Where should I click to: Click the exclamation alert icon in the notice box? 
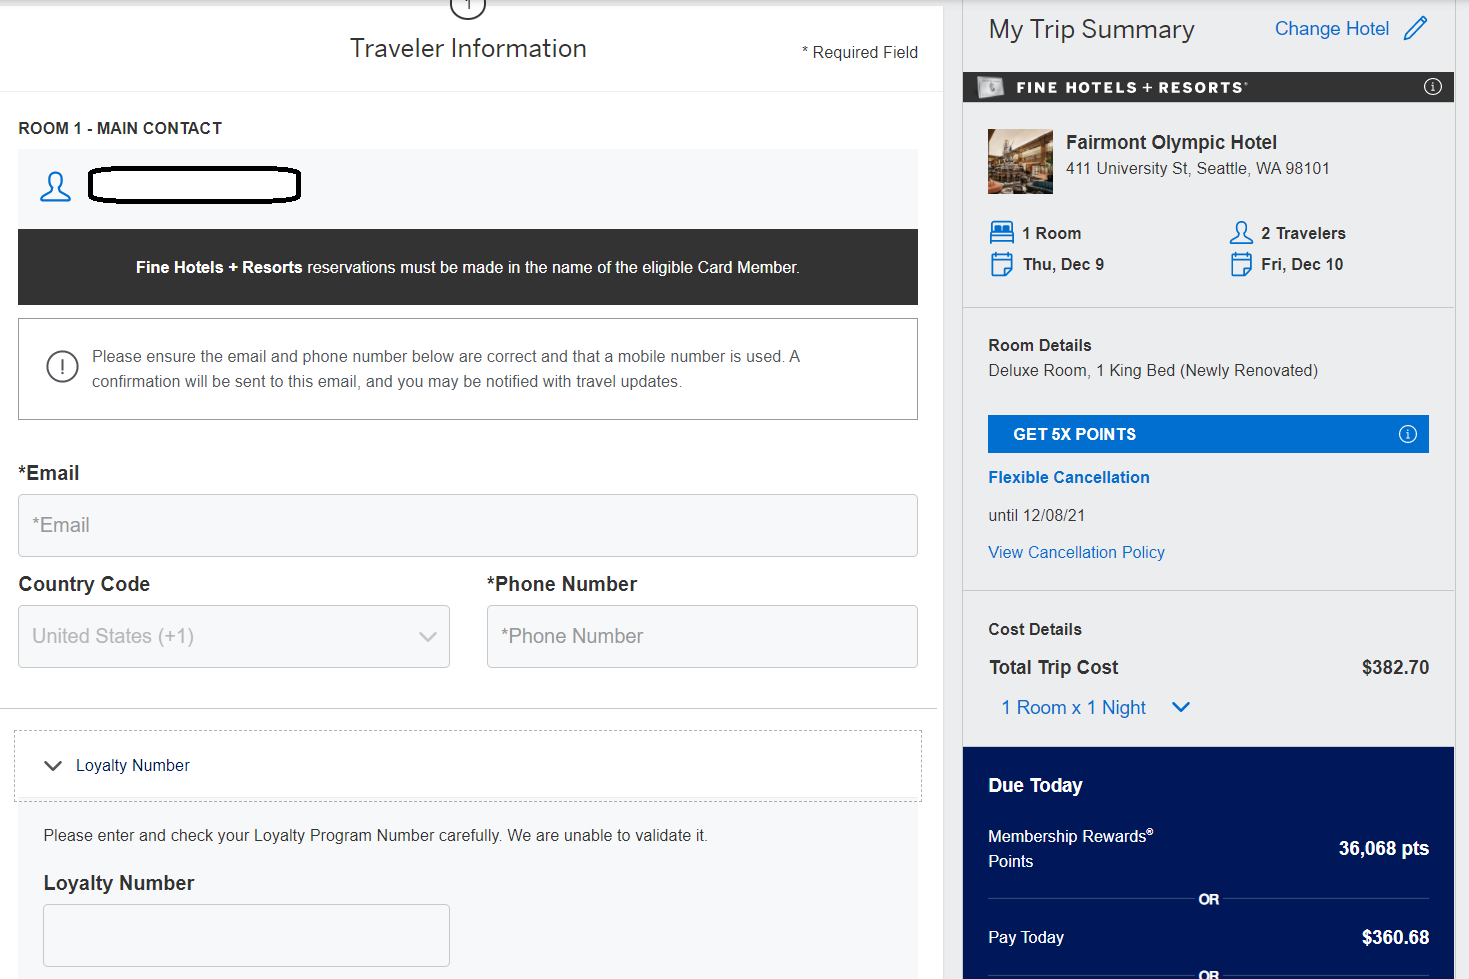click(62, 367)
